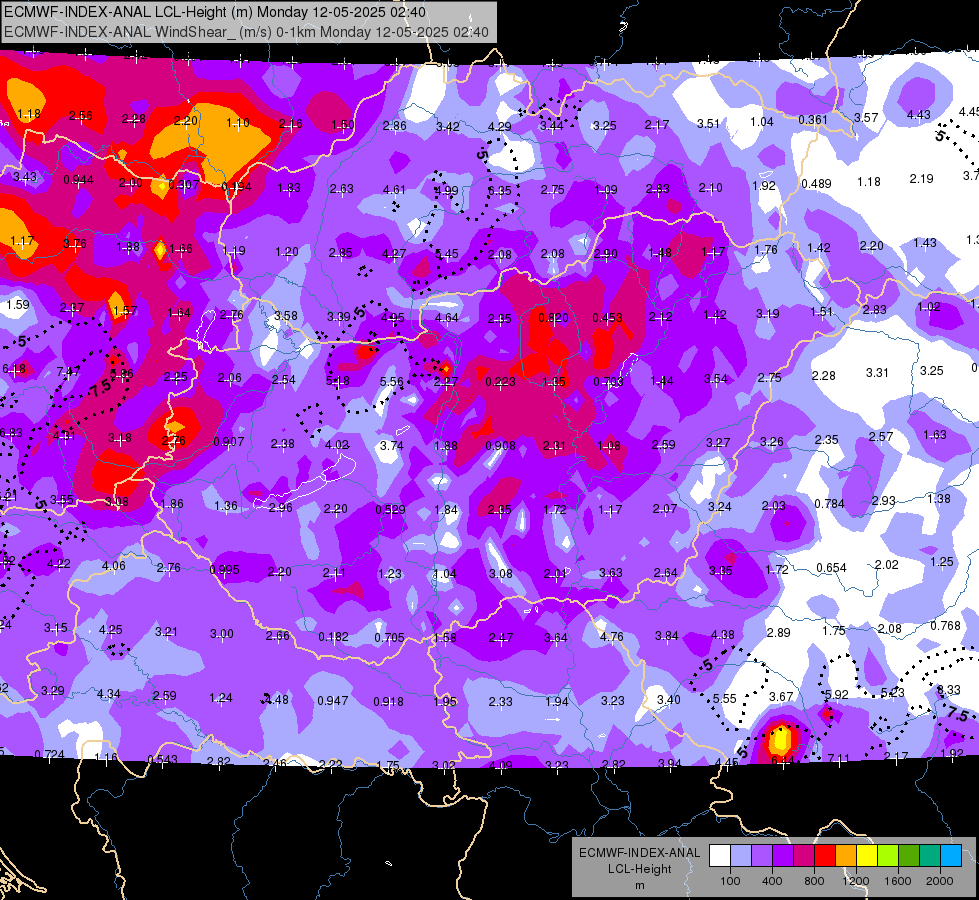Click the wind shear value 5.92

837,694
